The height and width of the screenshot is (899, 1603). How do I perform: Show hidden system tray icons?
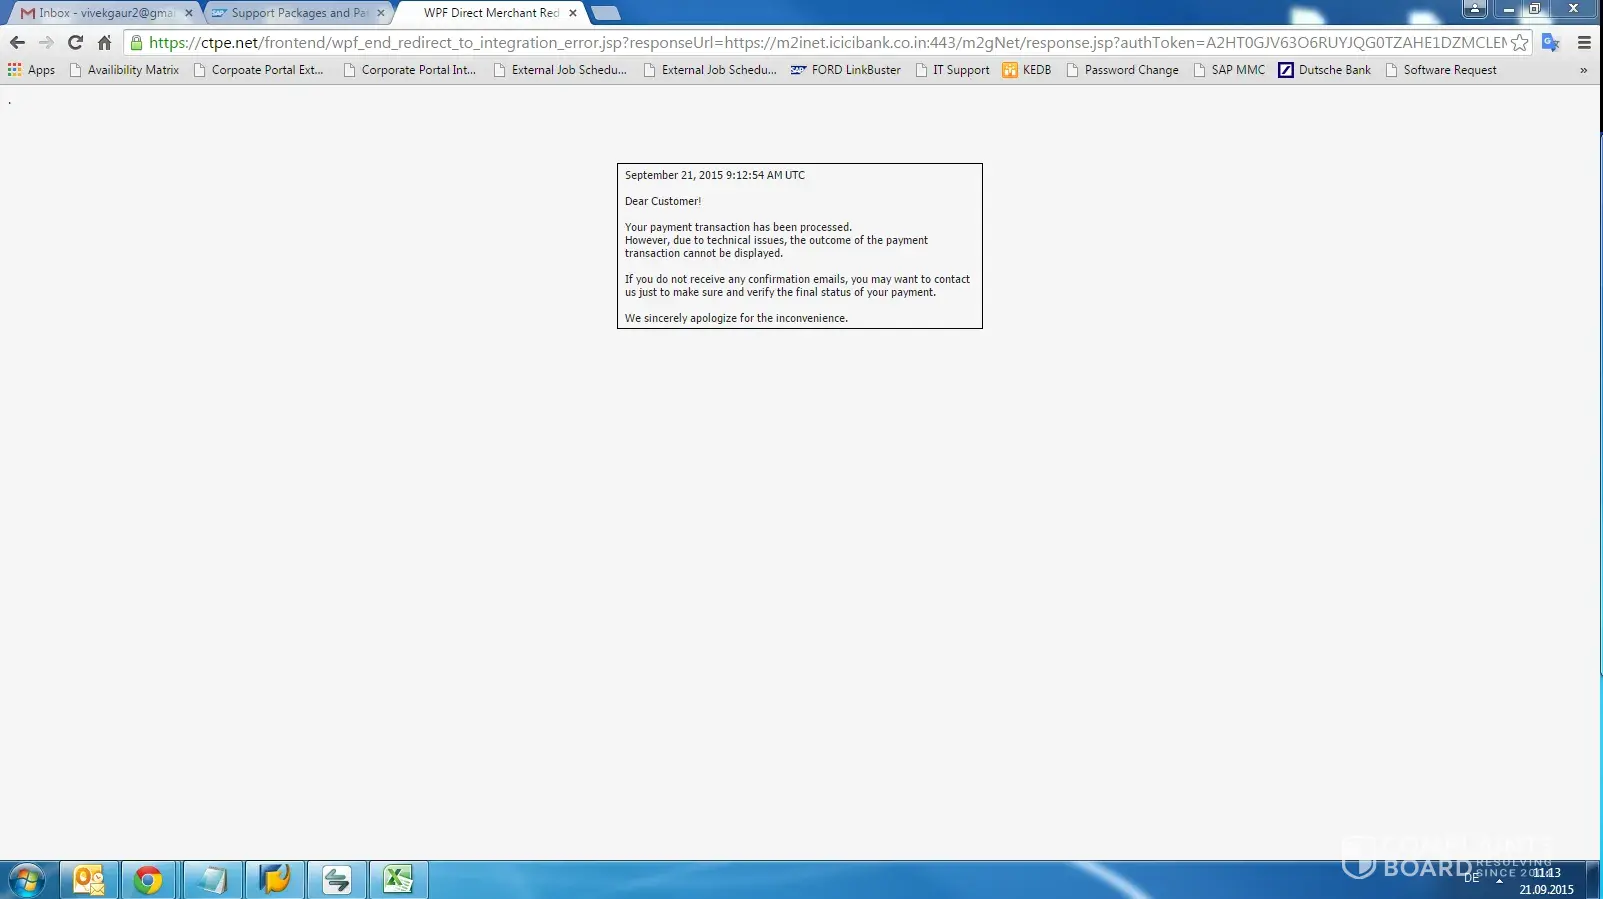1499,881
